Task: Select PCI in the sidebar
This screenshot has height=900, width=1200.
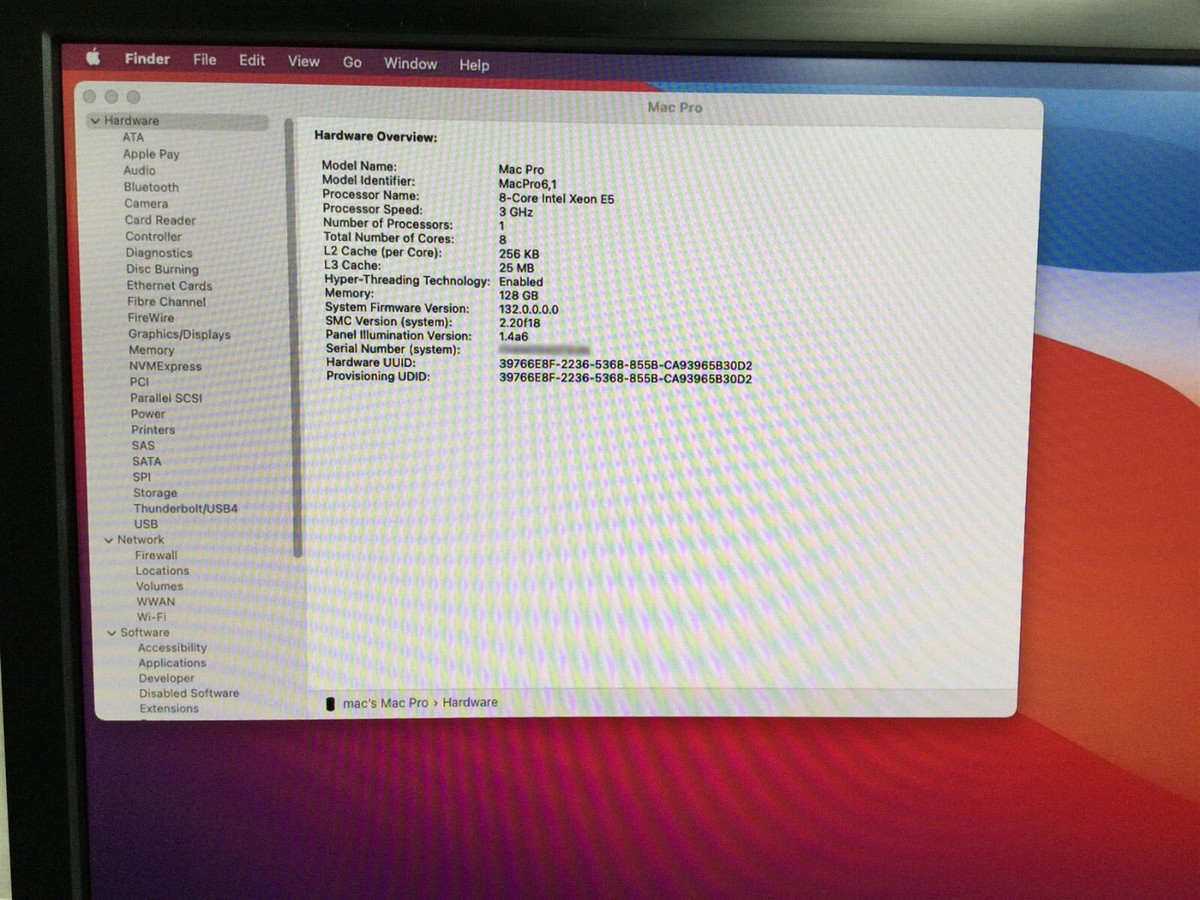Action: tap(139, 382)
